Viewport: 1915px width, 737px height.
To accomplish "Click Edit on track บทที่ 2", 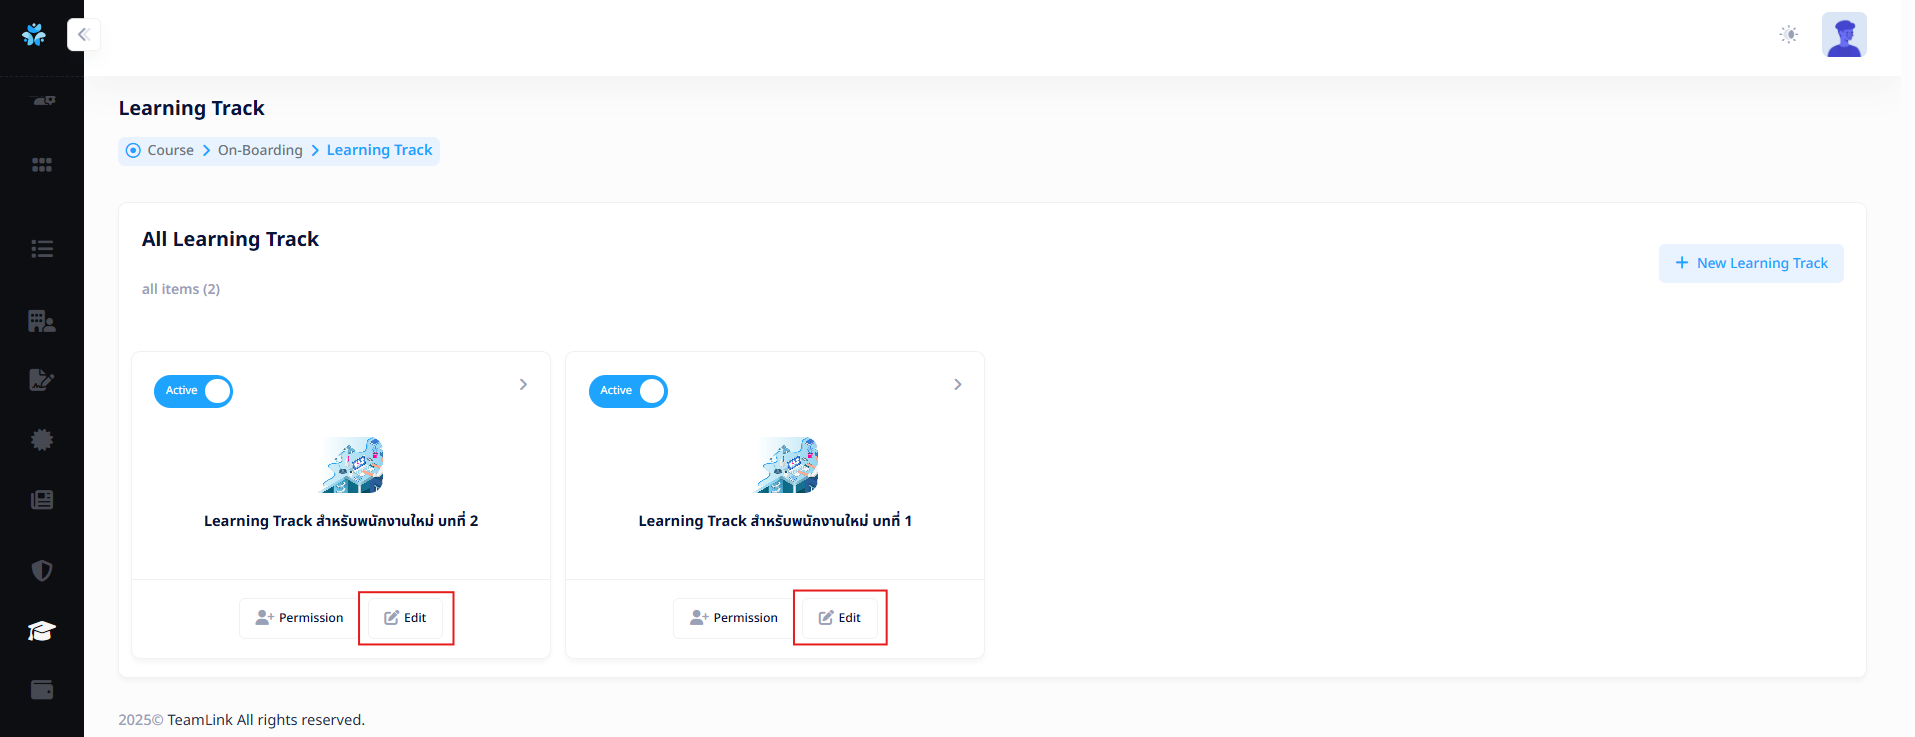I will click(x=406, y=618).
